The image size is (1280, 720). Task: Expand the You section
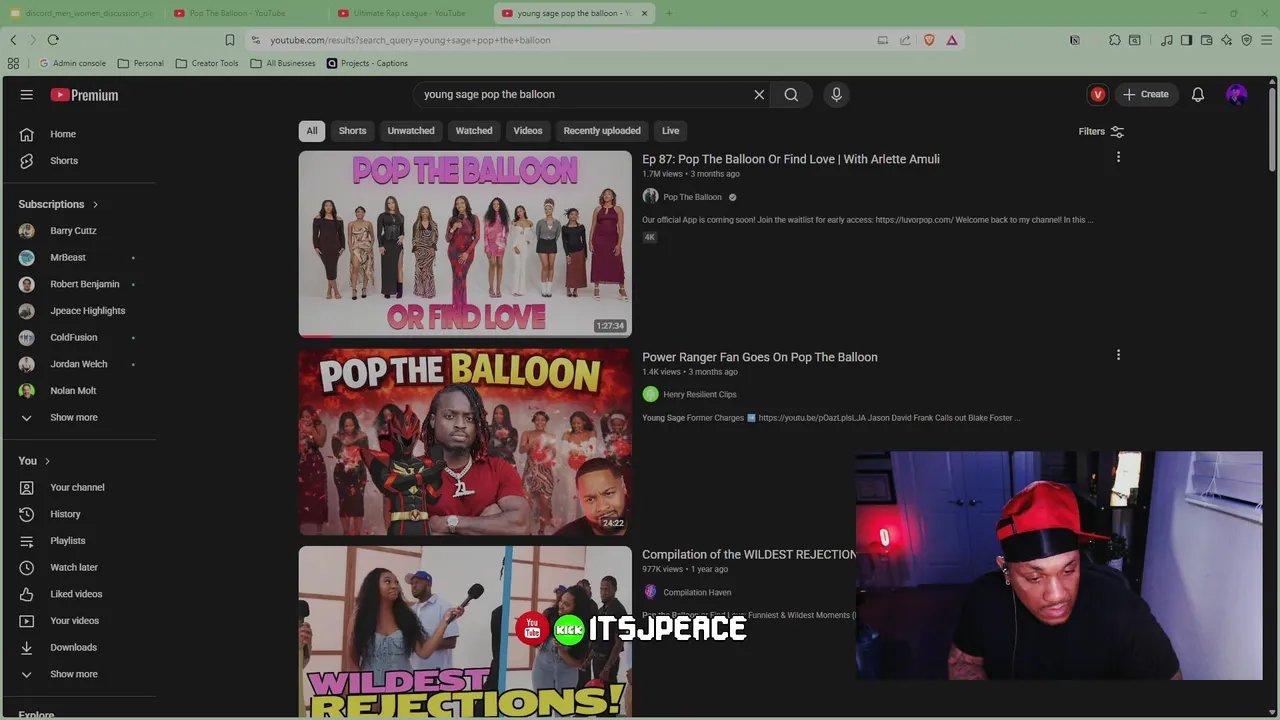(x=35, y=461)
